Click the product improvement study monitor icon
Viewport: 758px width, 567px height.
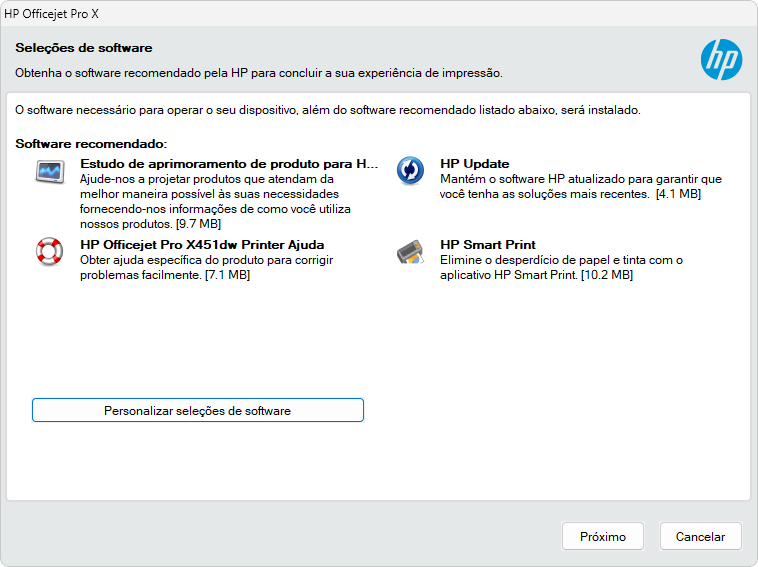[50, 172]
